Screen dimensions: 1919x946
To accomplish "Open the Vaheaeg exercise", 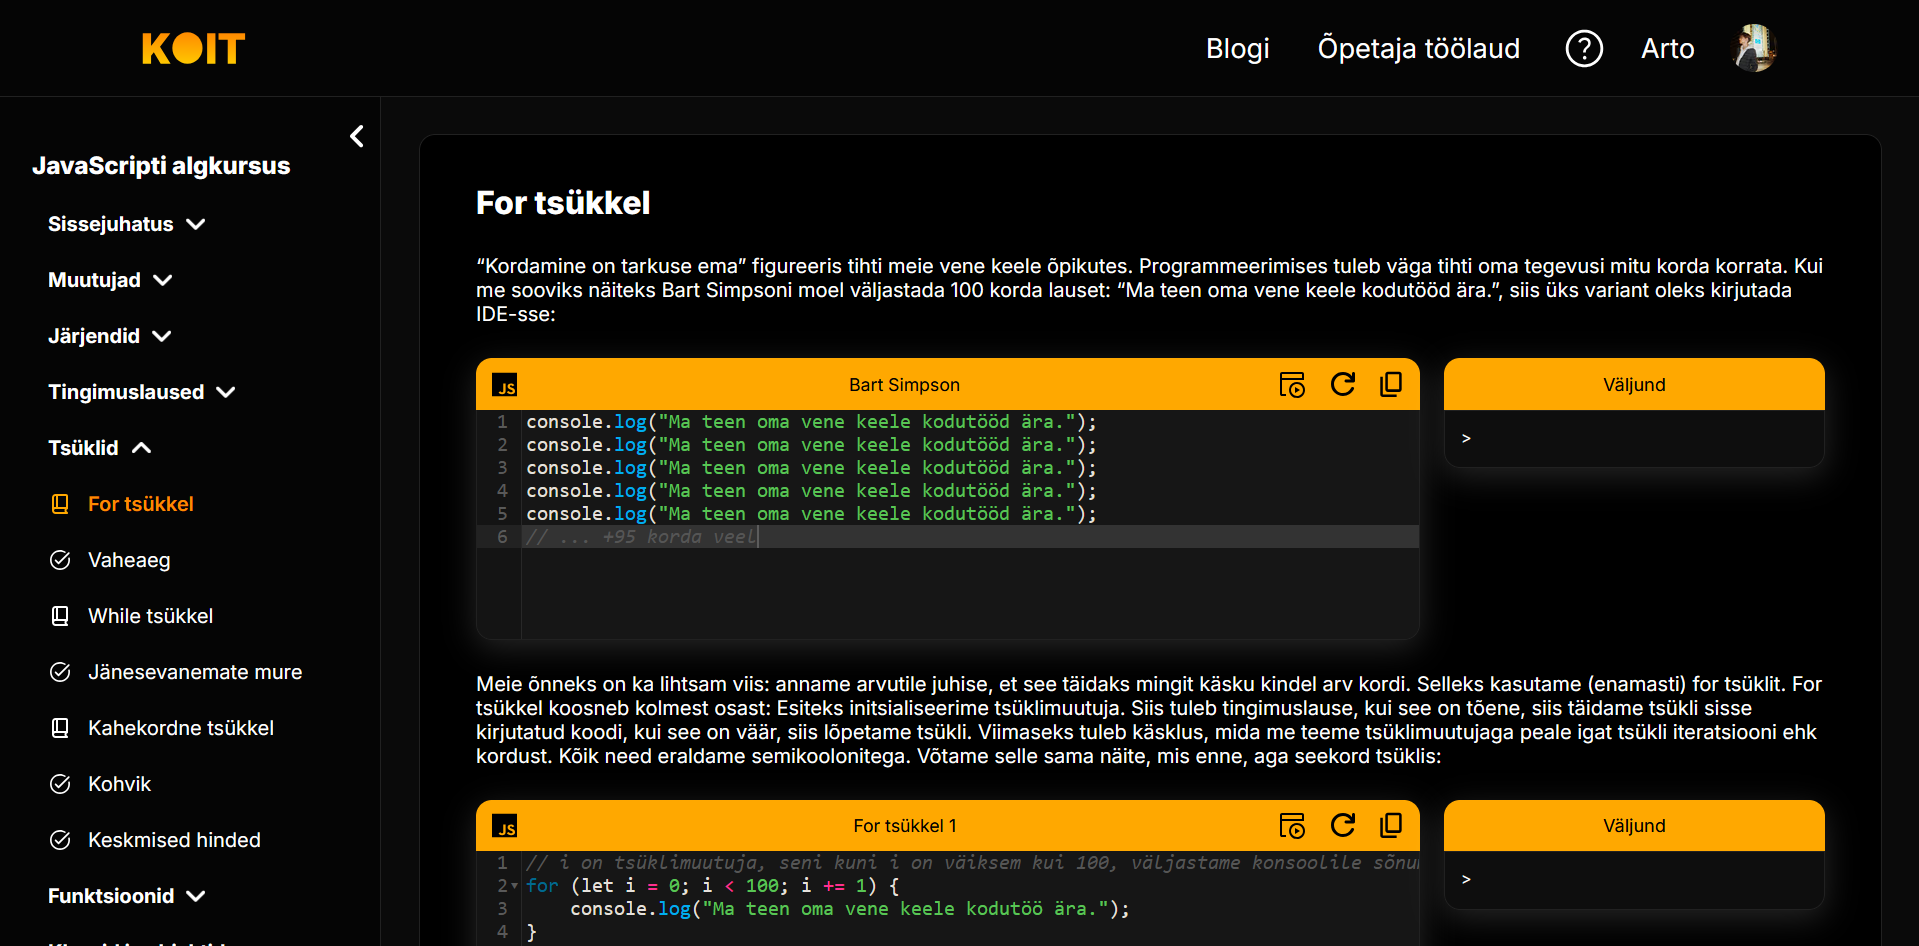I will [x=129, y=560].
